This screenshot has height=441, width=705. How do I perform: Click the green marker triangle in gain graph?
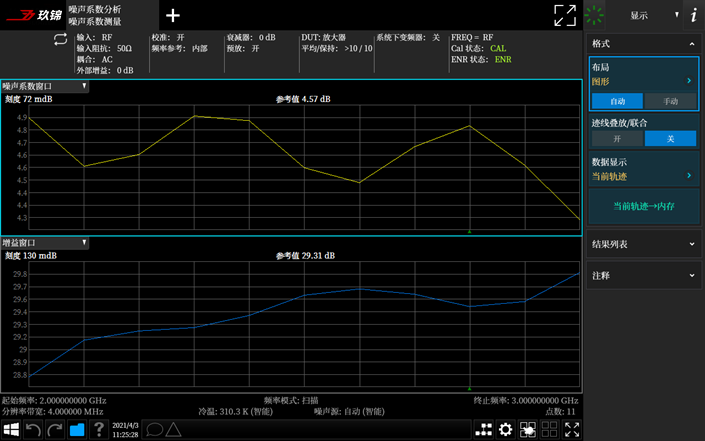tap(469, 389)
